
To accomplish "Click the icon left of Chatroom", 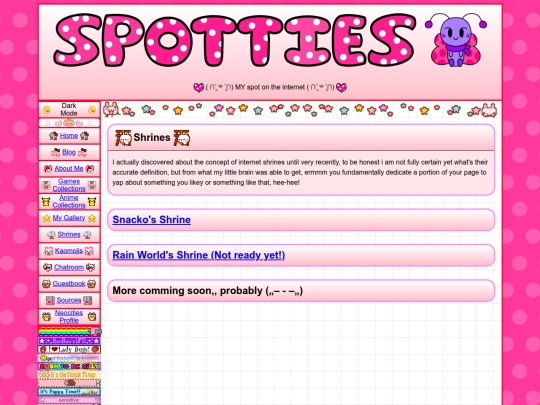I will coord(48,267).
